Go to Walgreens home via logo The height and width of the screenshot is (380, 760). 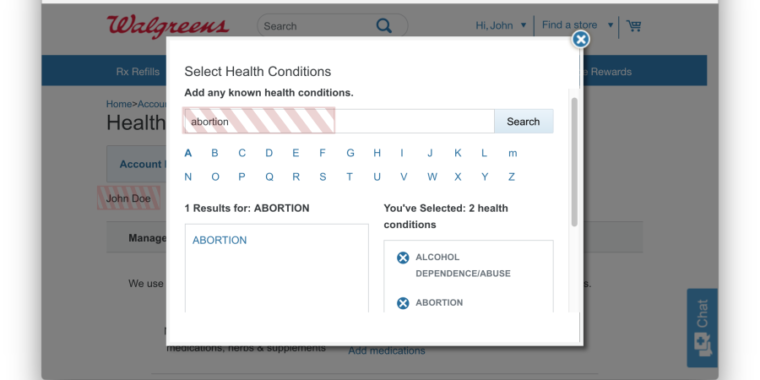[x=168, y=26]
